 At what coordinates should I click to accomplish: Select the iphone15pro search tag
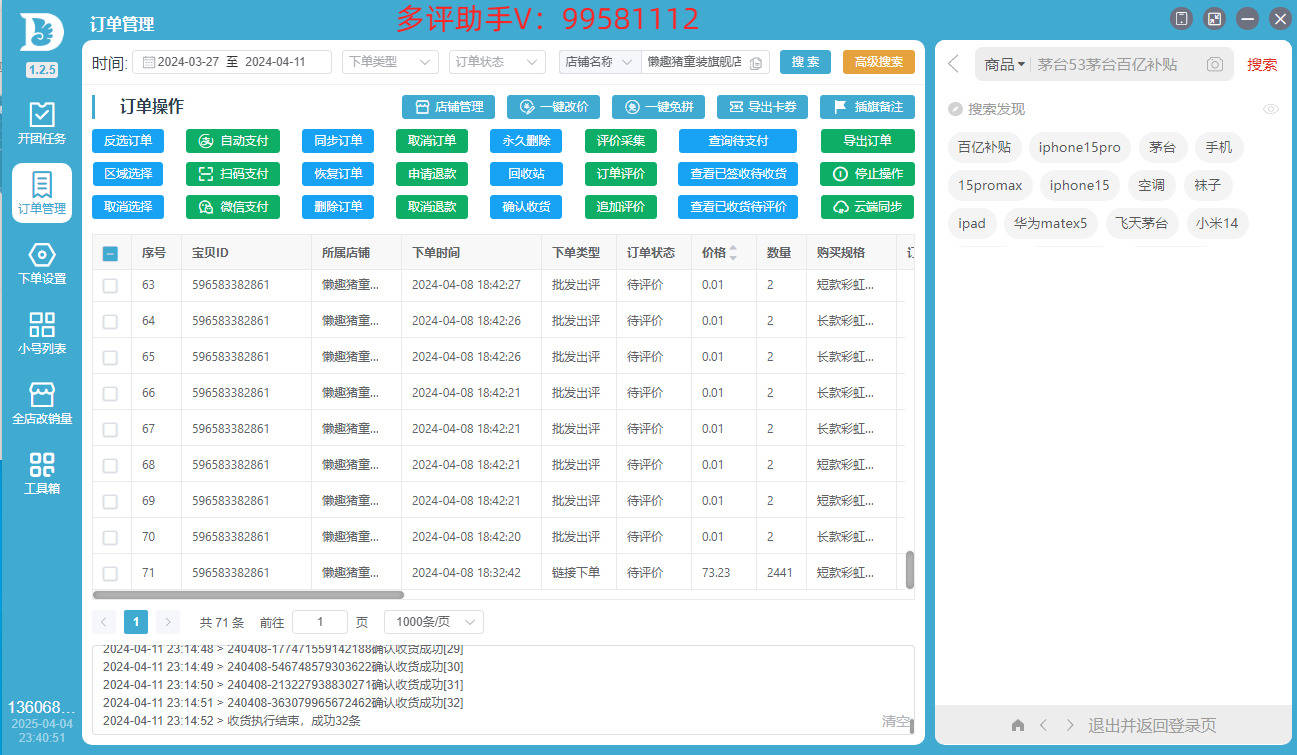[x=1079, y=148]
